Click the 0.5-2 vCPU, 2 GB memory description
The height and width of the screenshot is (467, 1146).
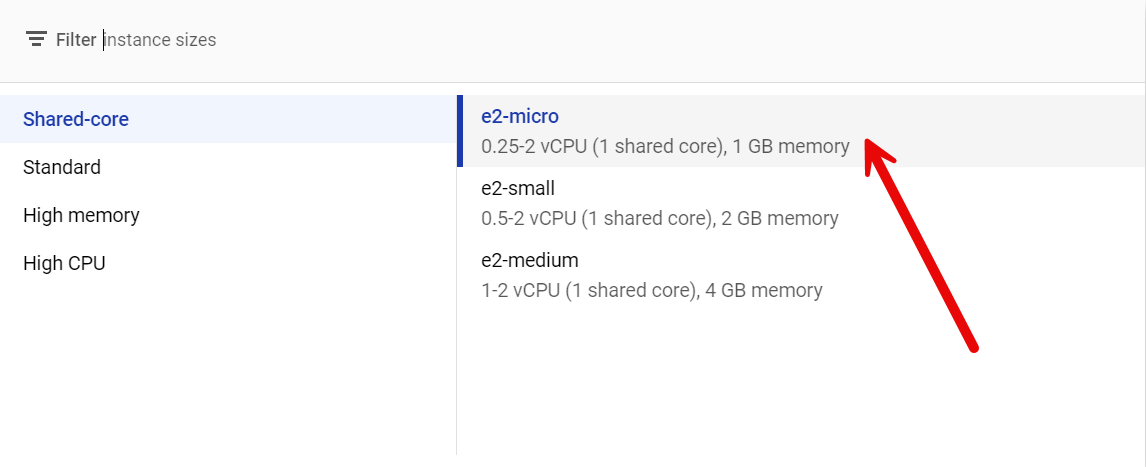(x=660, y=218)
